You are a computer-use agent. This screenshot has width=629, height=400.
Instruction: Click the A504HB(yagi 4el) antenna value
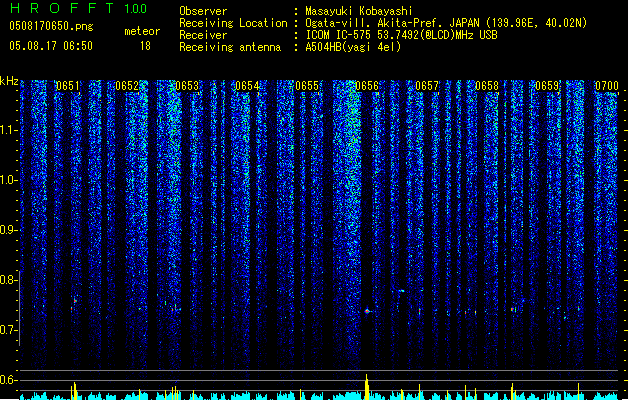(x=353, y=47)
